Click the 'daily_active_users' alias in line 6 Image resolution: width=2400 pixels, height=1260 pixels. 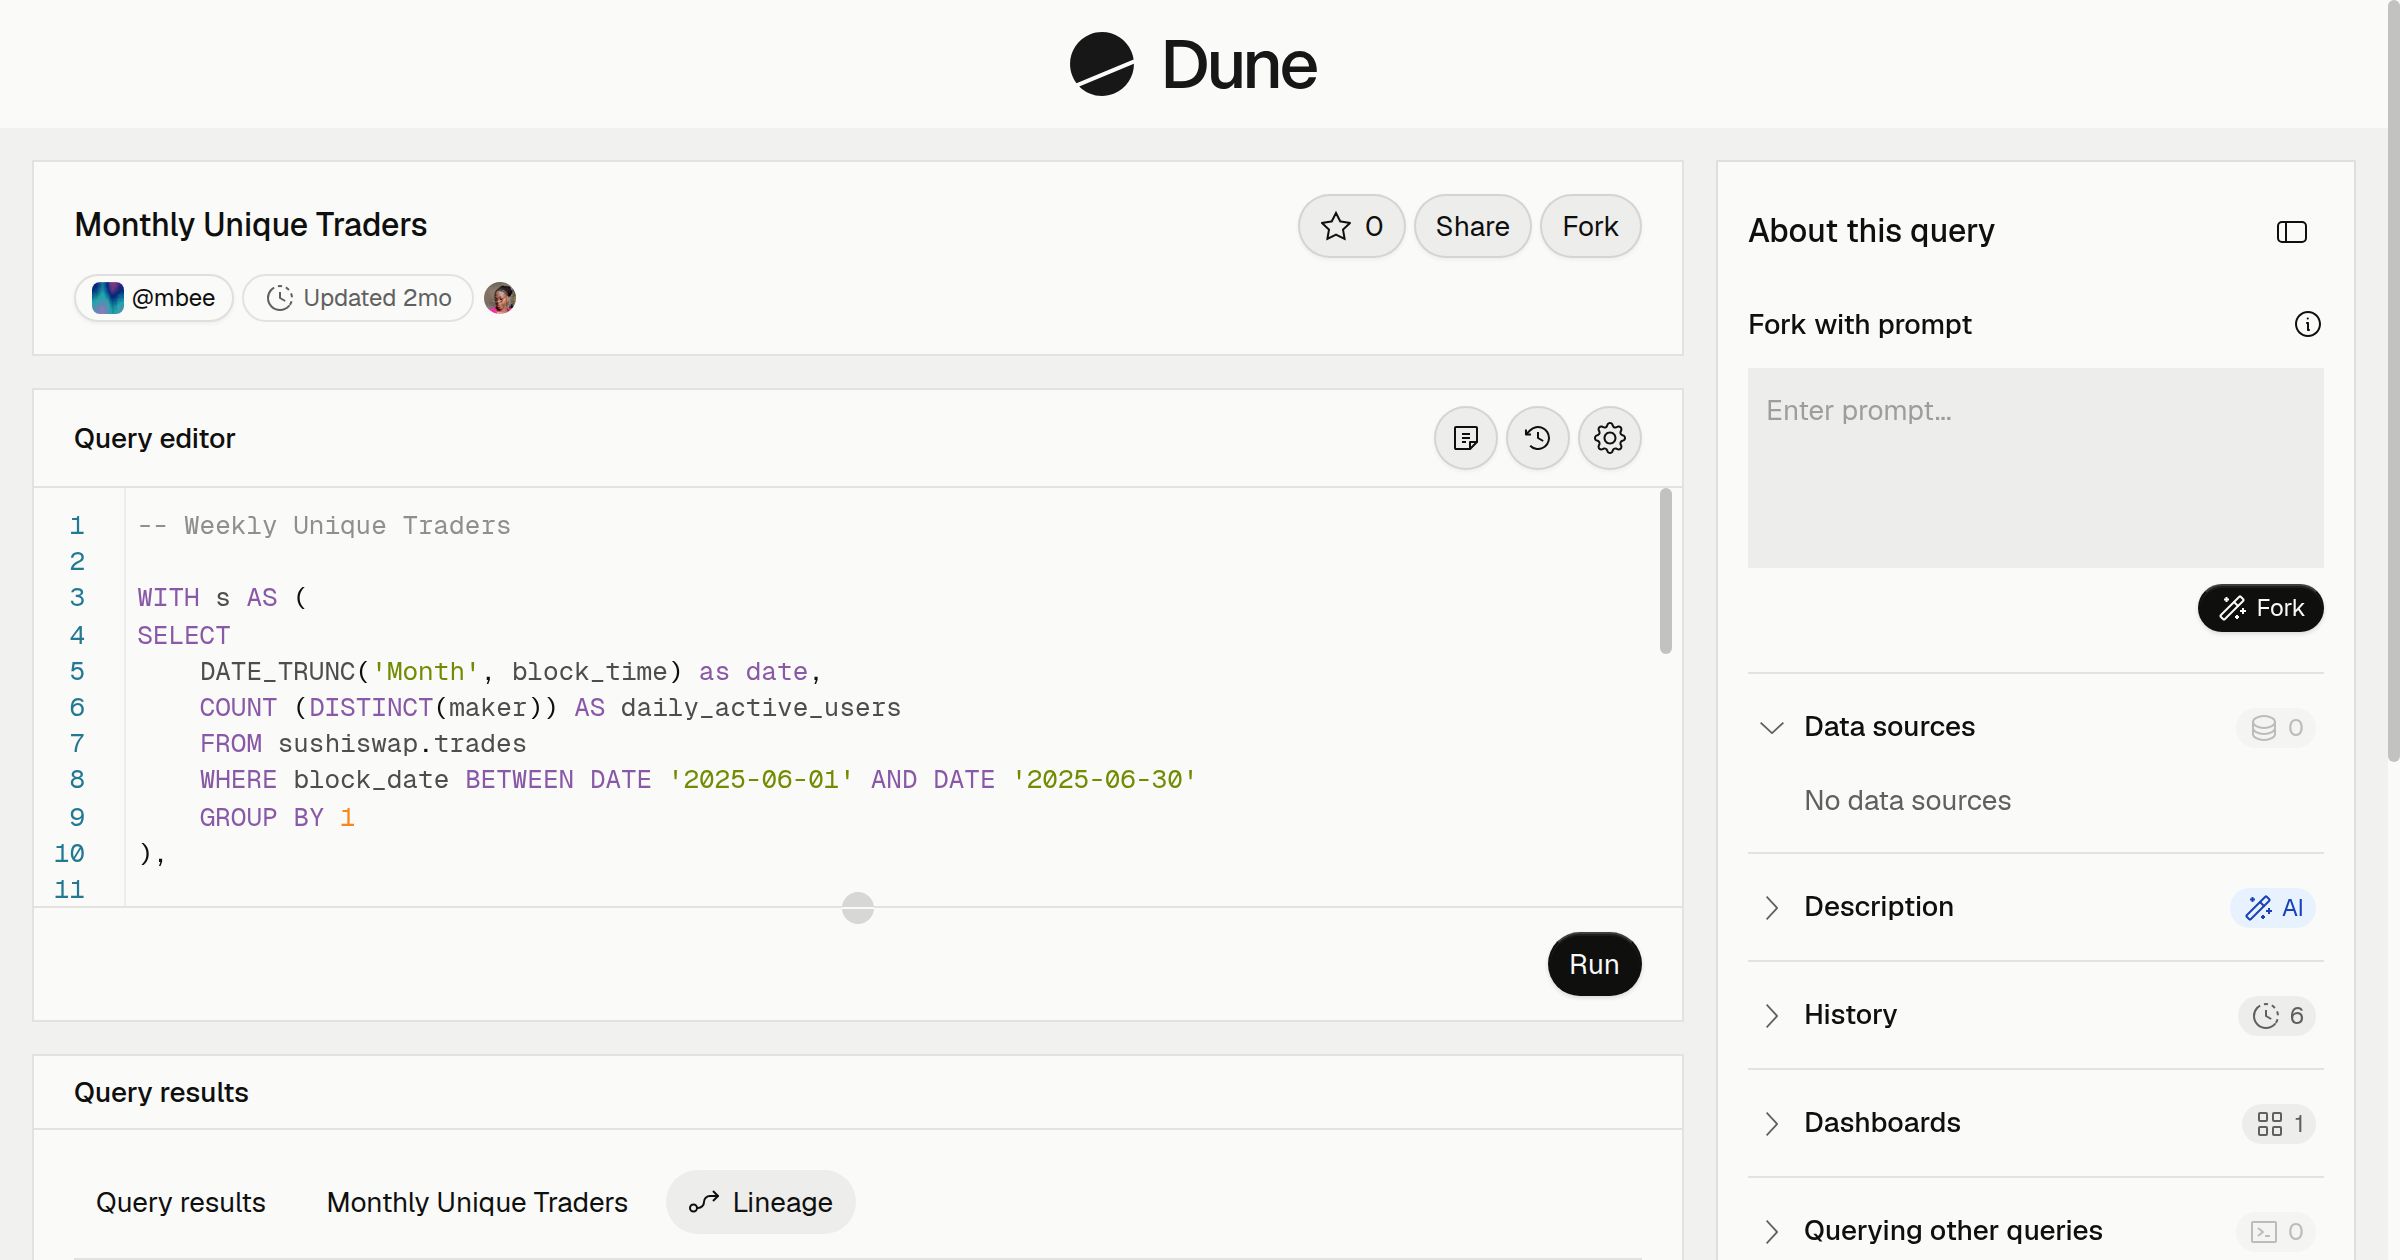tap(760, 708)
